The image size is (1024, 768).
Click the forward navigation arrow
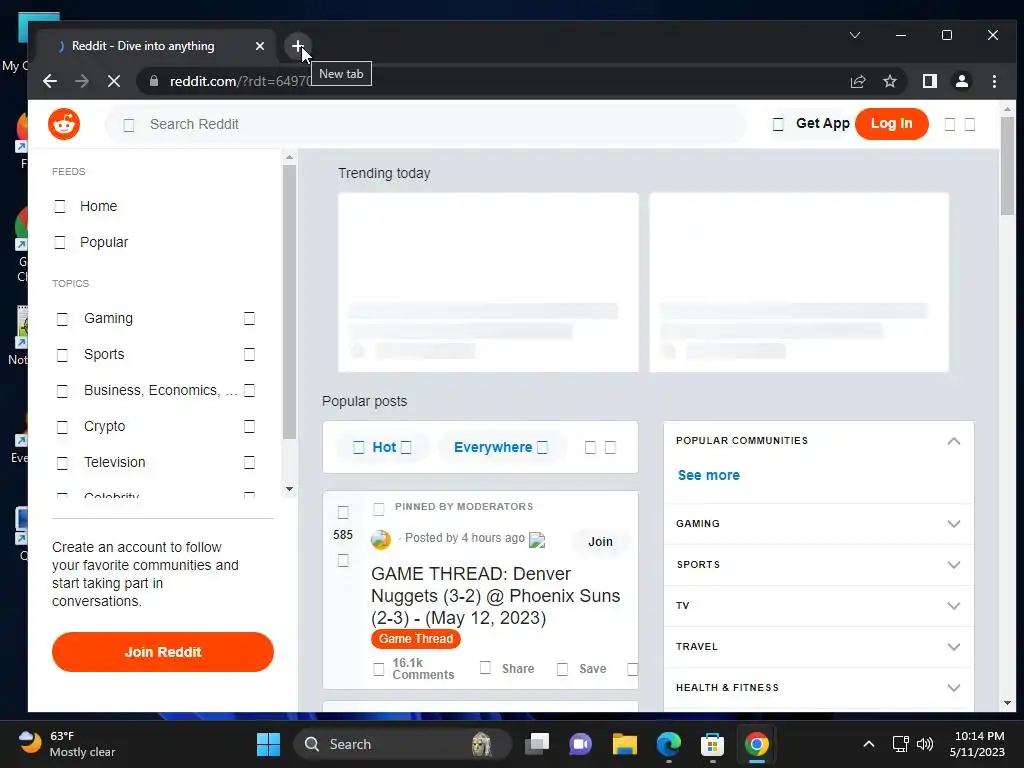point(82,81)
